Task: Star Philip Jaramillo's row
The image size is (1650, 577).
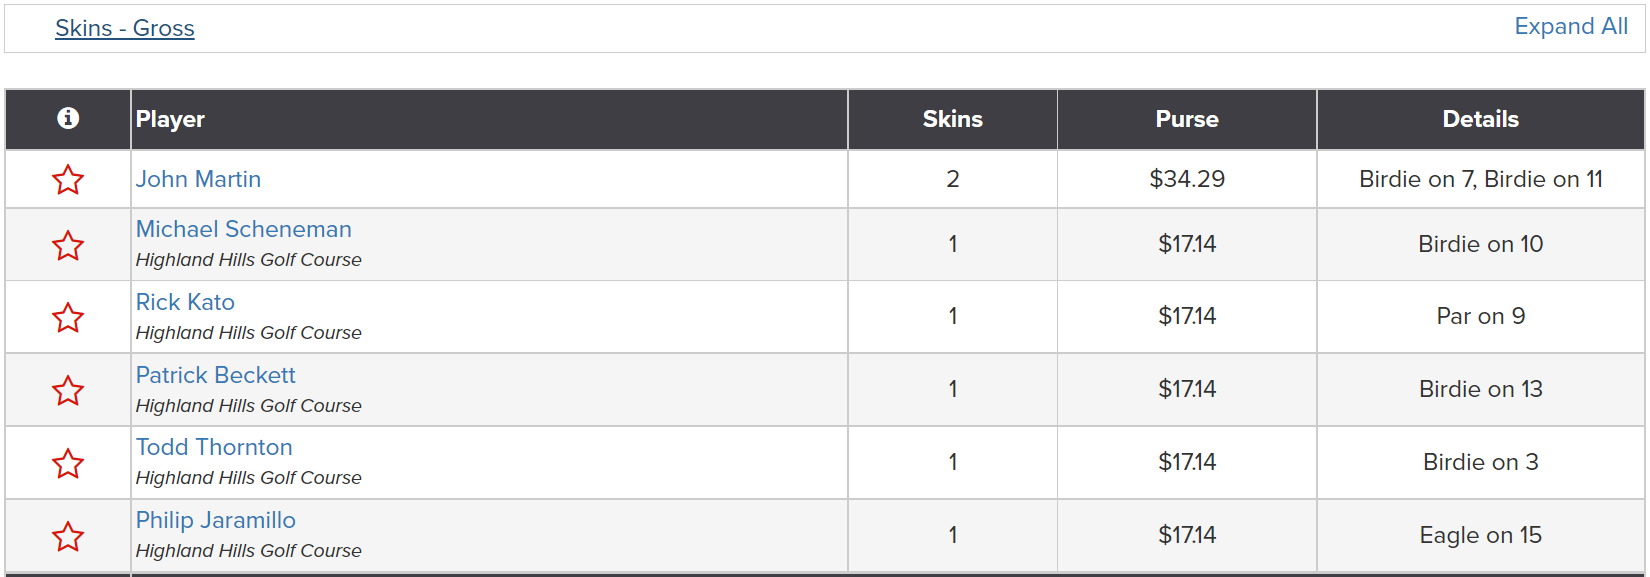Action: (68, 537)
